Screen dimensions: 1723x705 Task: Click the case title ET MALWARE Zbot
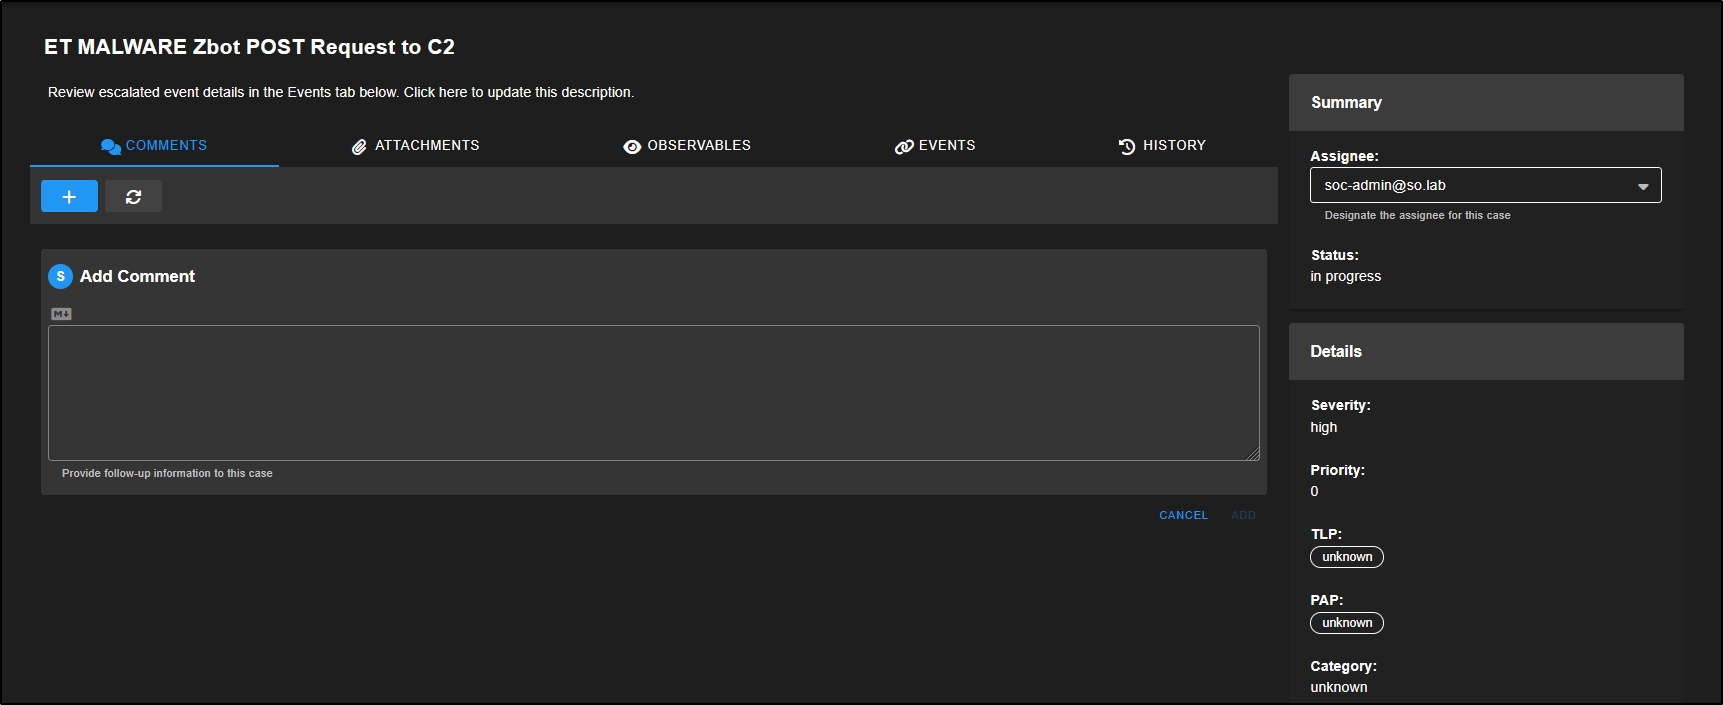tap(249, 47)
